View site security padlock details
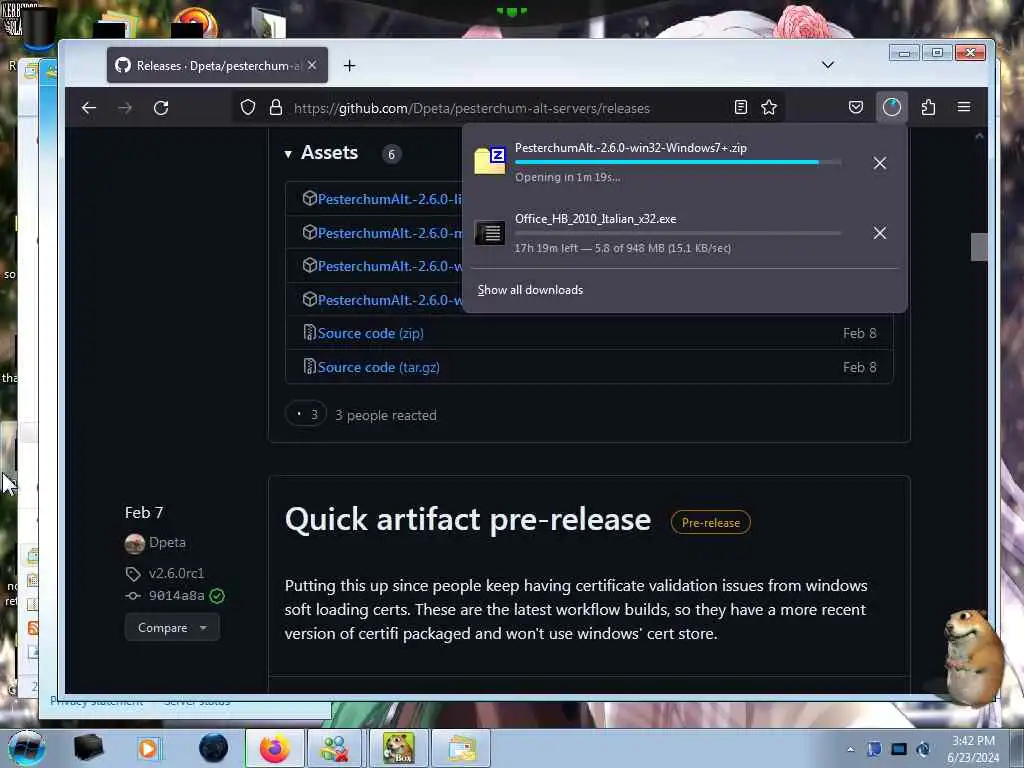The height and width of the screenshot is (768, 1024). [276, 108]
